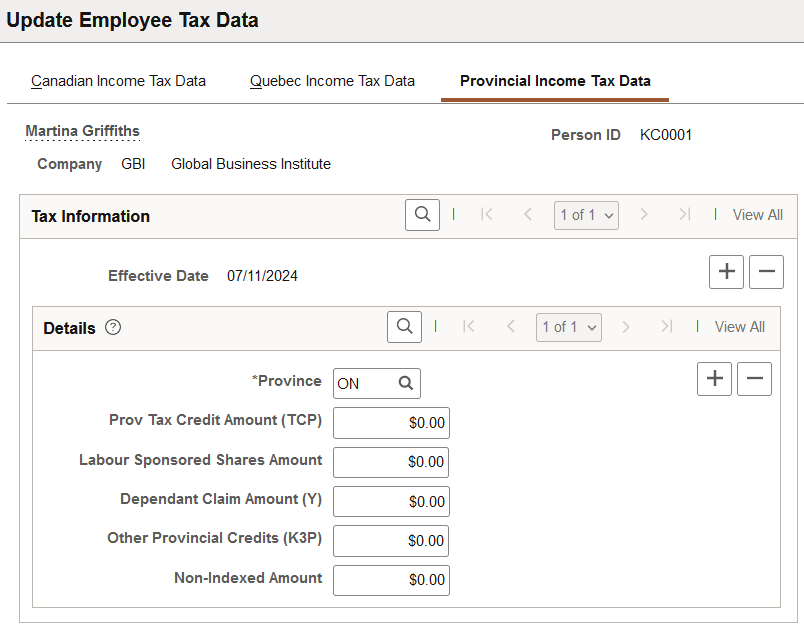Delete the current Details row
The width and height of the screenshot is (804, 629).
pyautogui.click(x=754, y=378)
